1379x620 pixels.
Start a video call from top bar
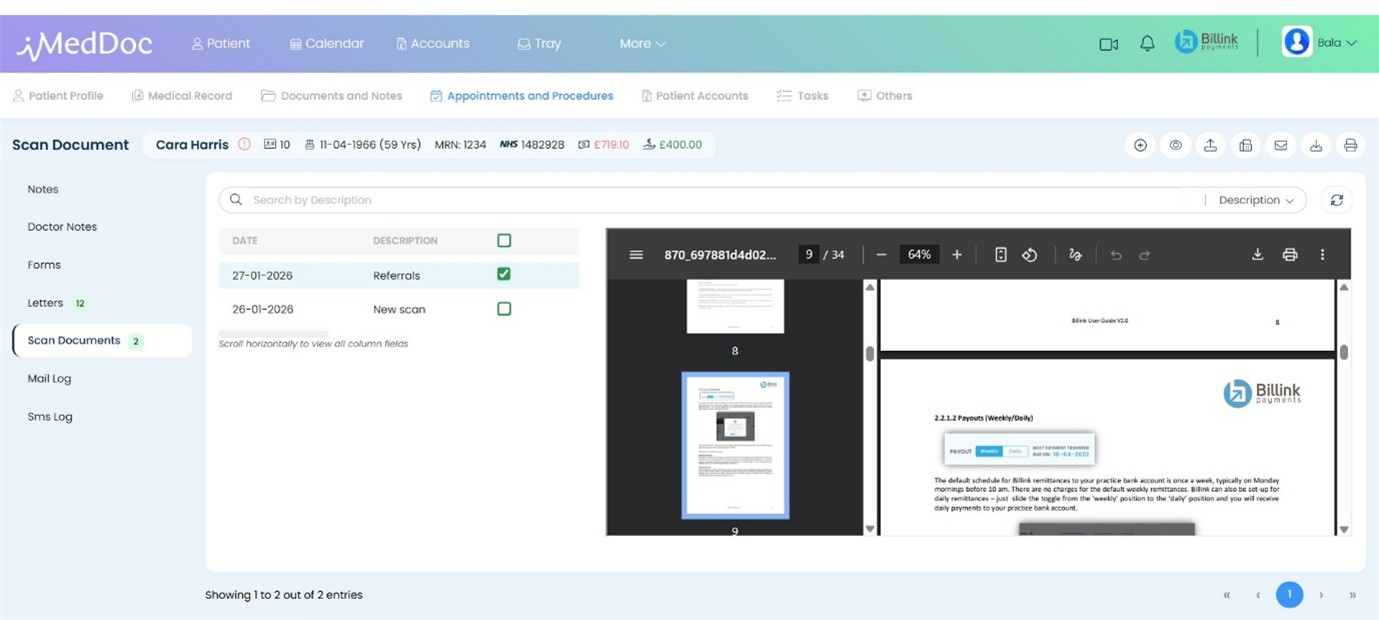[1108, 44]
